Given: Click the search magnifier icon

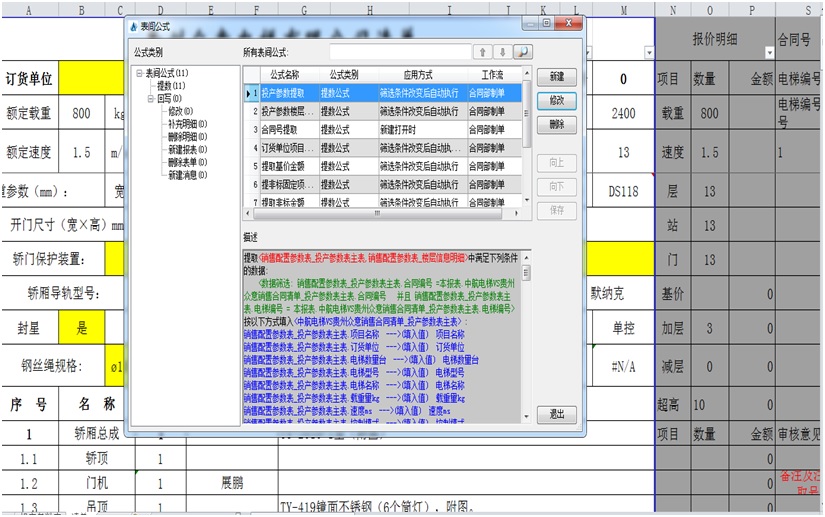Looking at the screenshot, I should coord(522,52).
